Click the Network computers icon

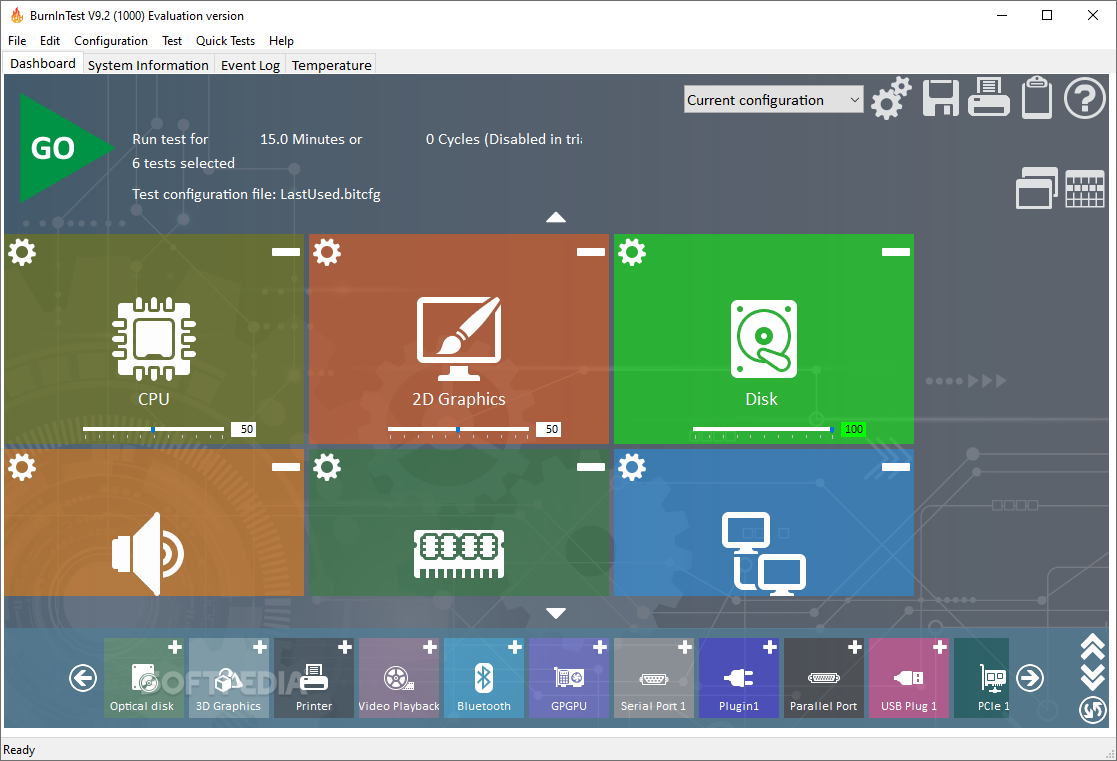coord(764,554)
